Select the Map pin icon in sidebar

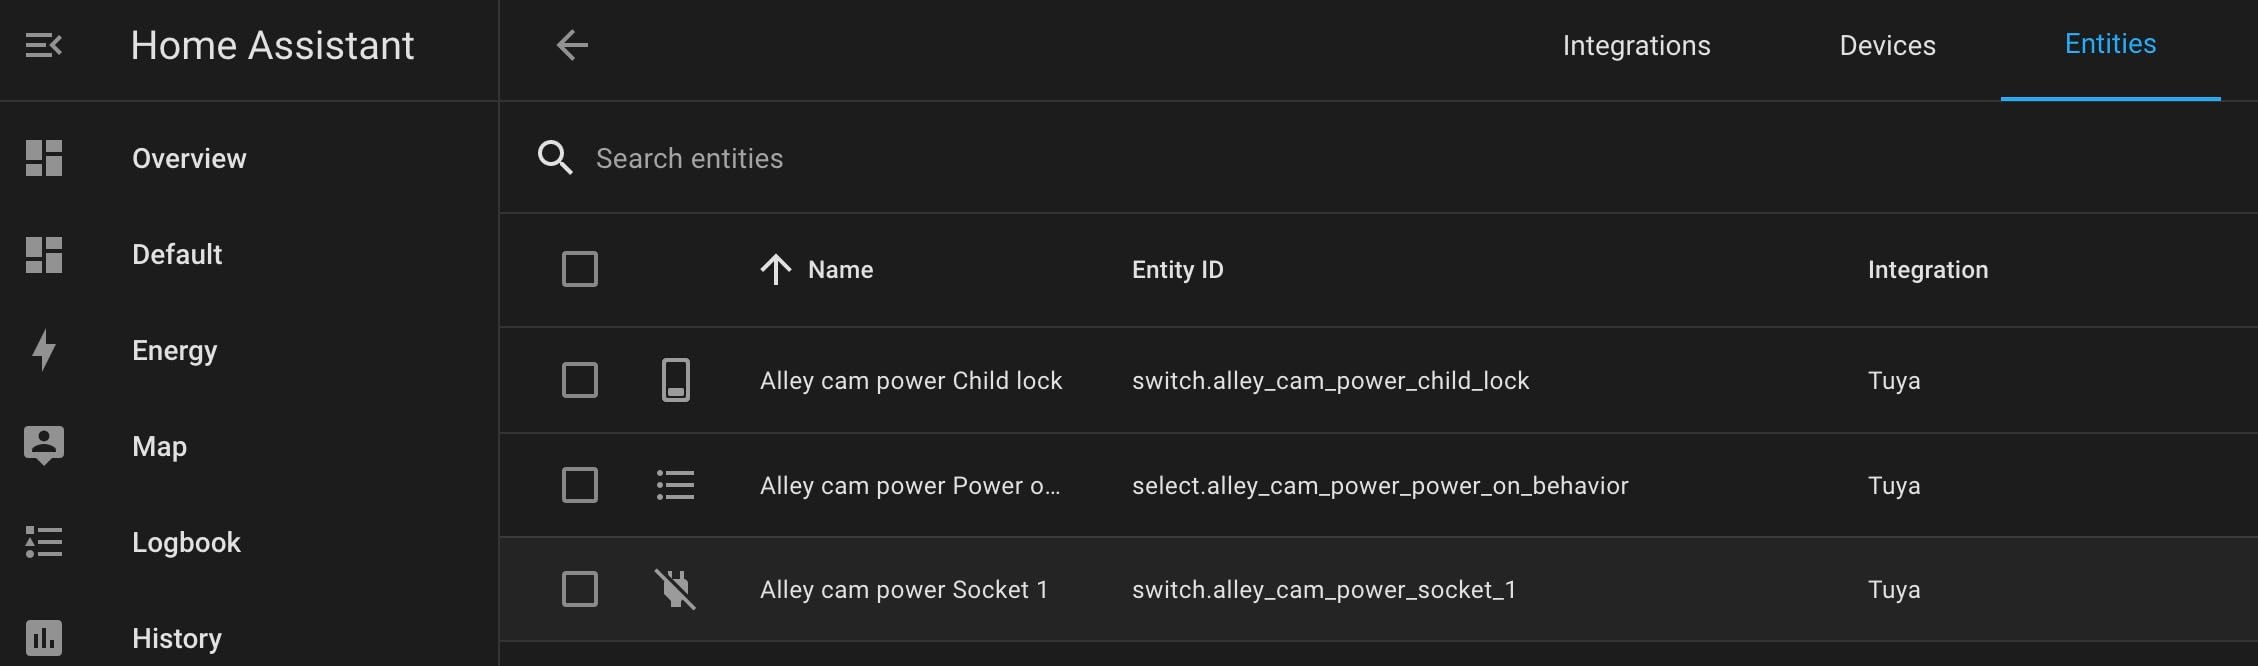(x=44, y=445)
